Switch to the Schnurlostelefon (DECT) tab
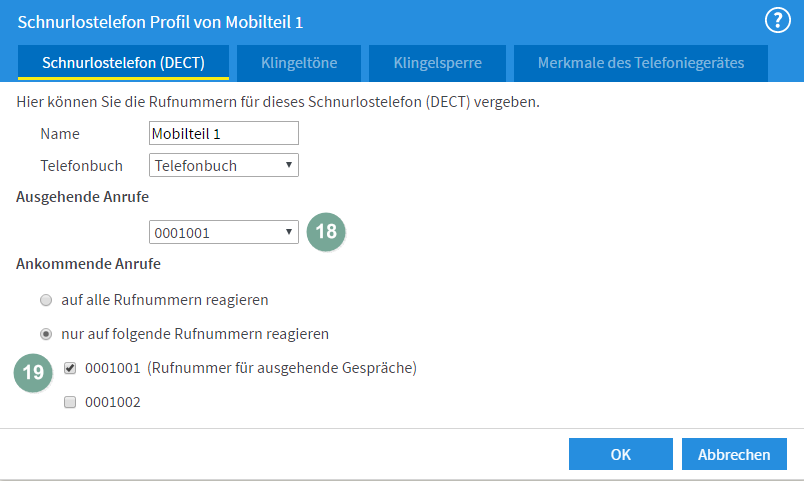 (x=123, y=63)
